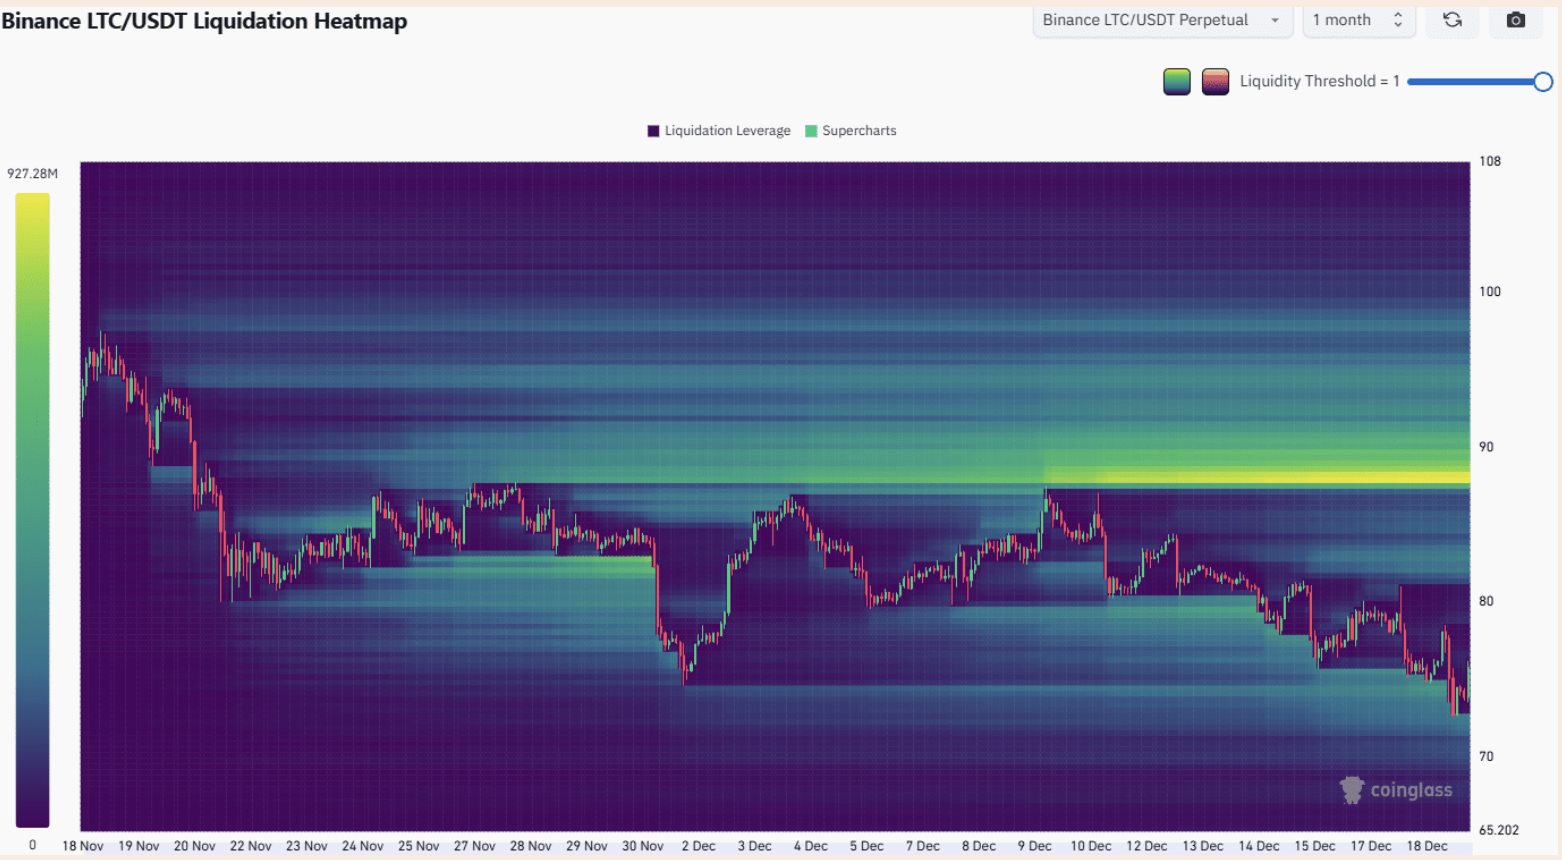Click the 7 Dec date label
The width and height of the screenshot is (1562, 860).
point(923,846)
